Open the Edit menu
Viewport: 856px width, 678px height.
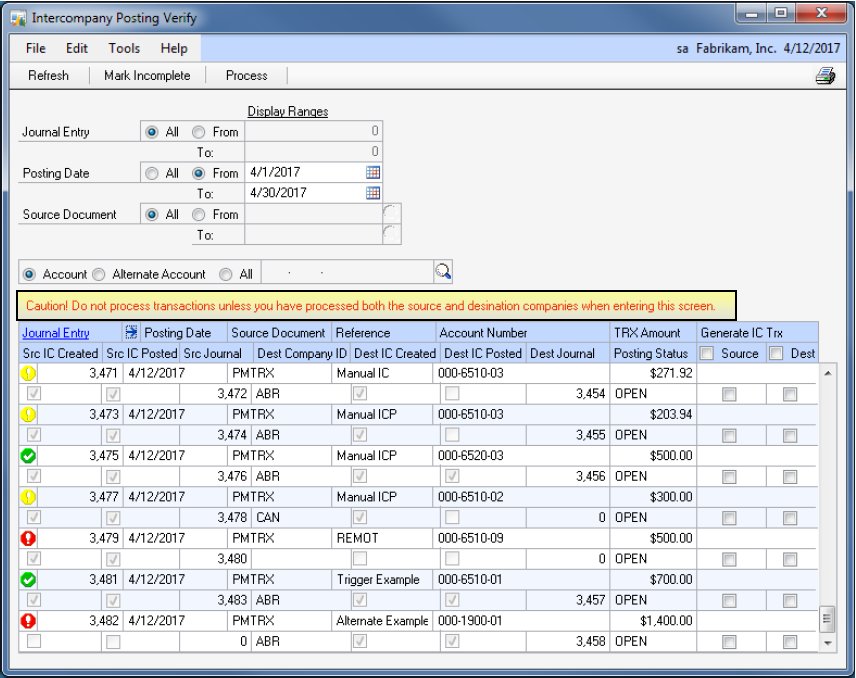pos(77,48)
